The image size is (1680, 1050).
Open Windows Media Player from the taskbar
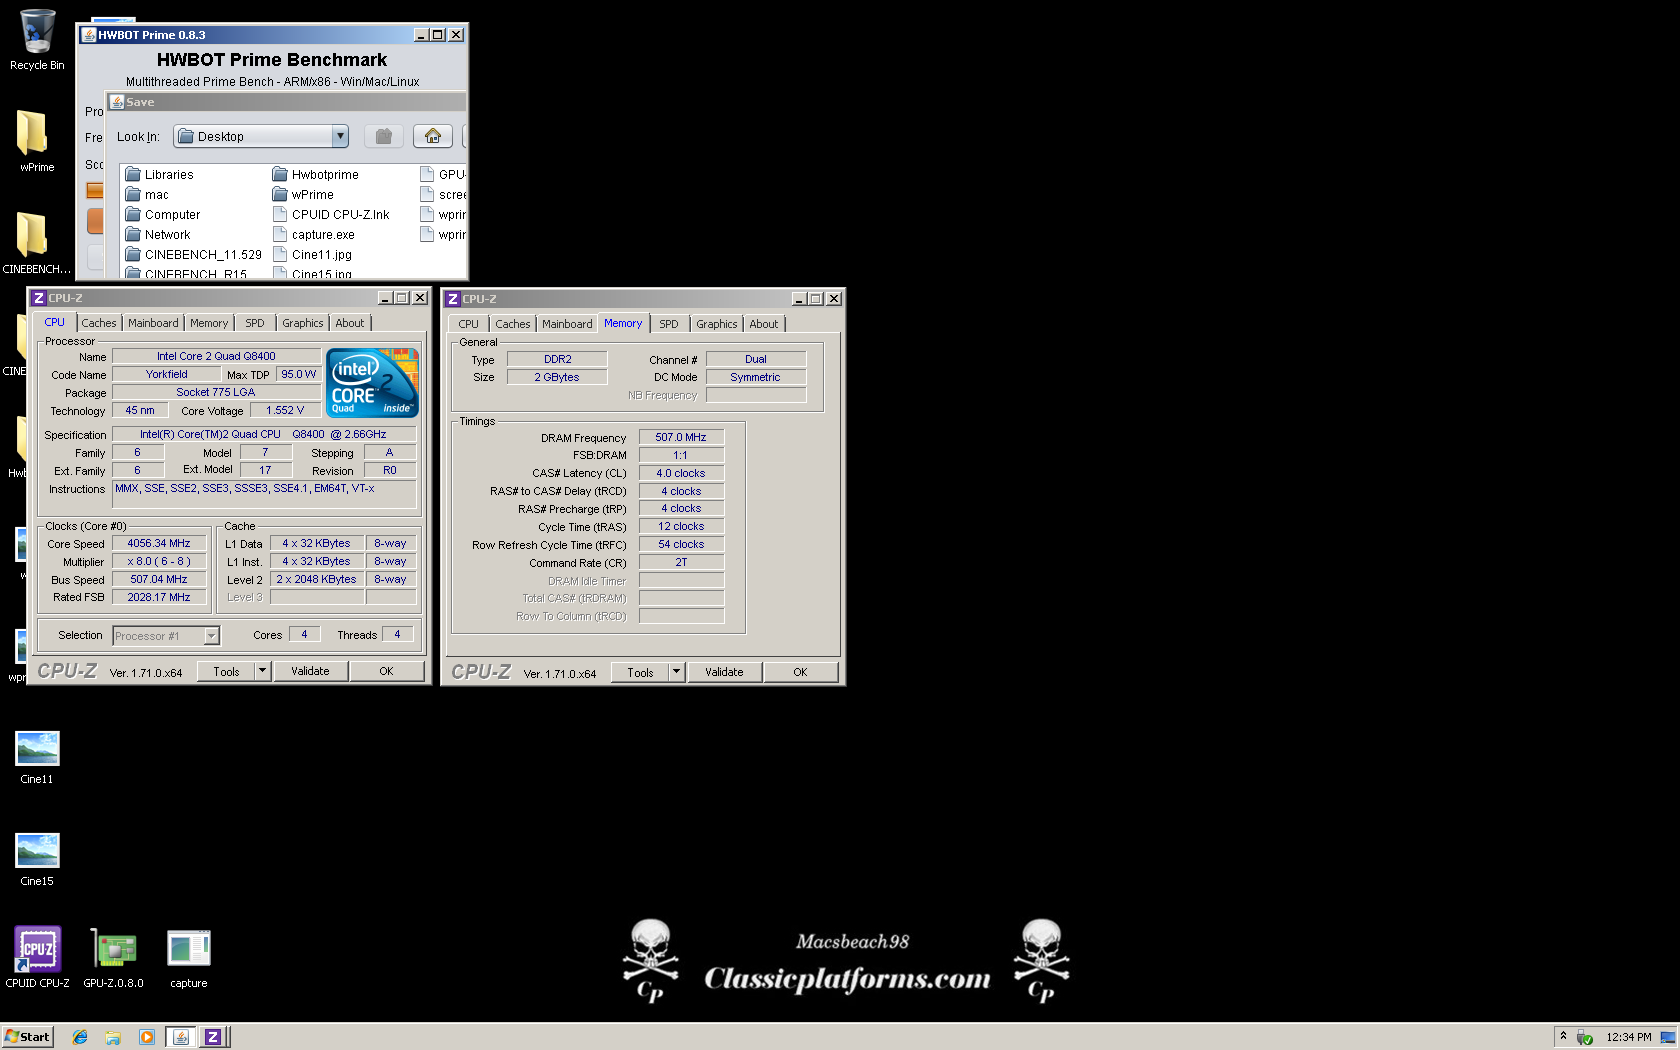point(147,1037)
